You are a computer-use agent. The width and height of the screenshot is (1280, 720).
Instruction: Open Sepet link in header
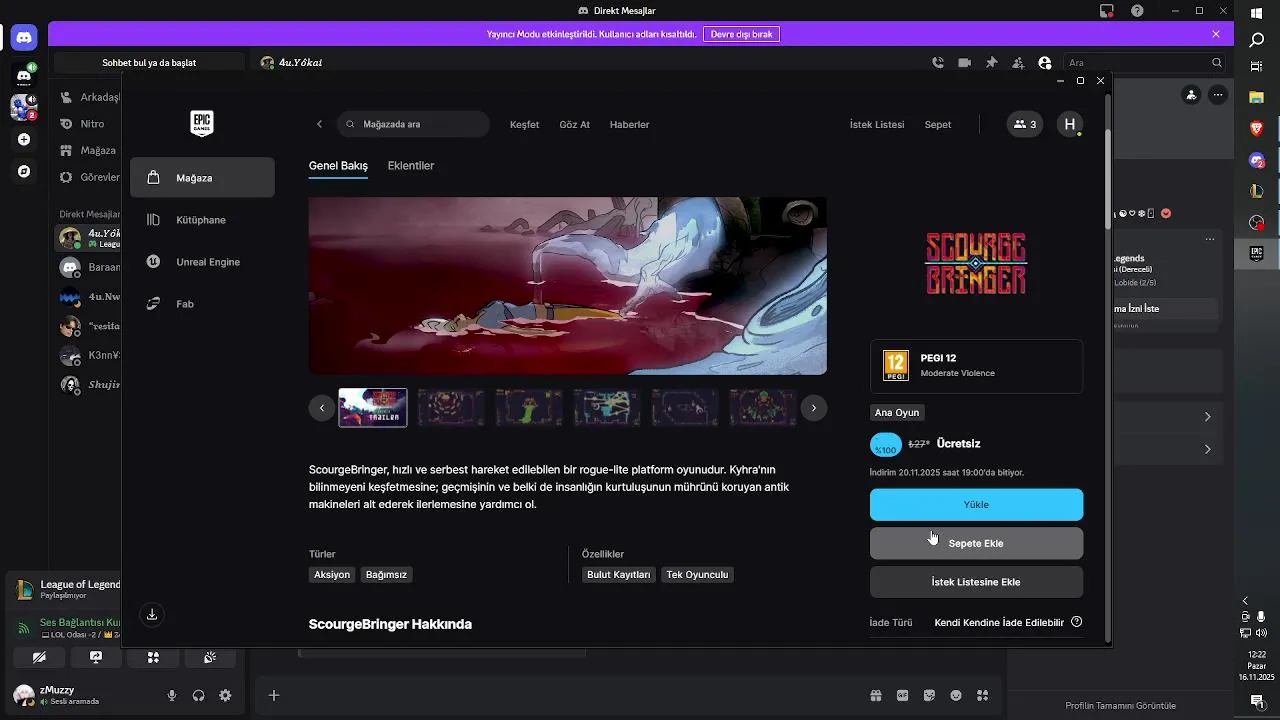pos(938,125)
